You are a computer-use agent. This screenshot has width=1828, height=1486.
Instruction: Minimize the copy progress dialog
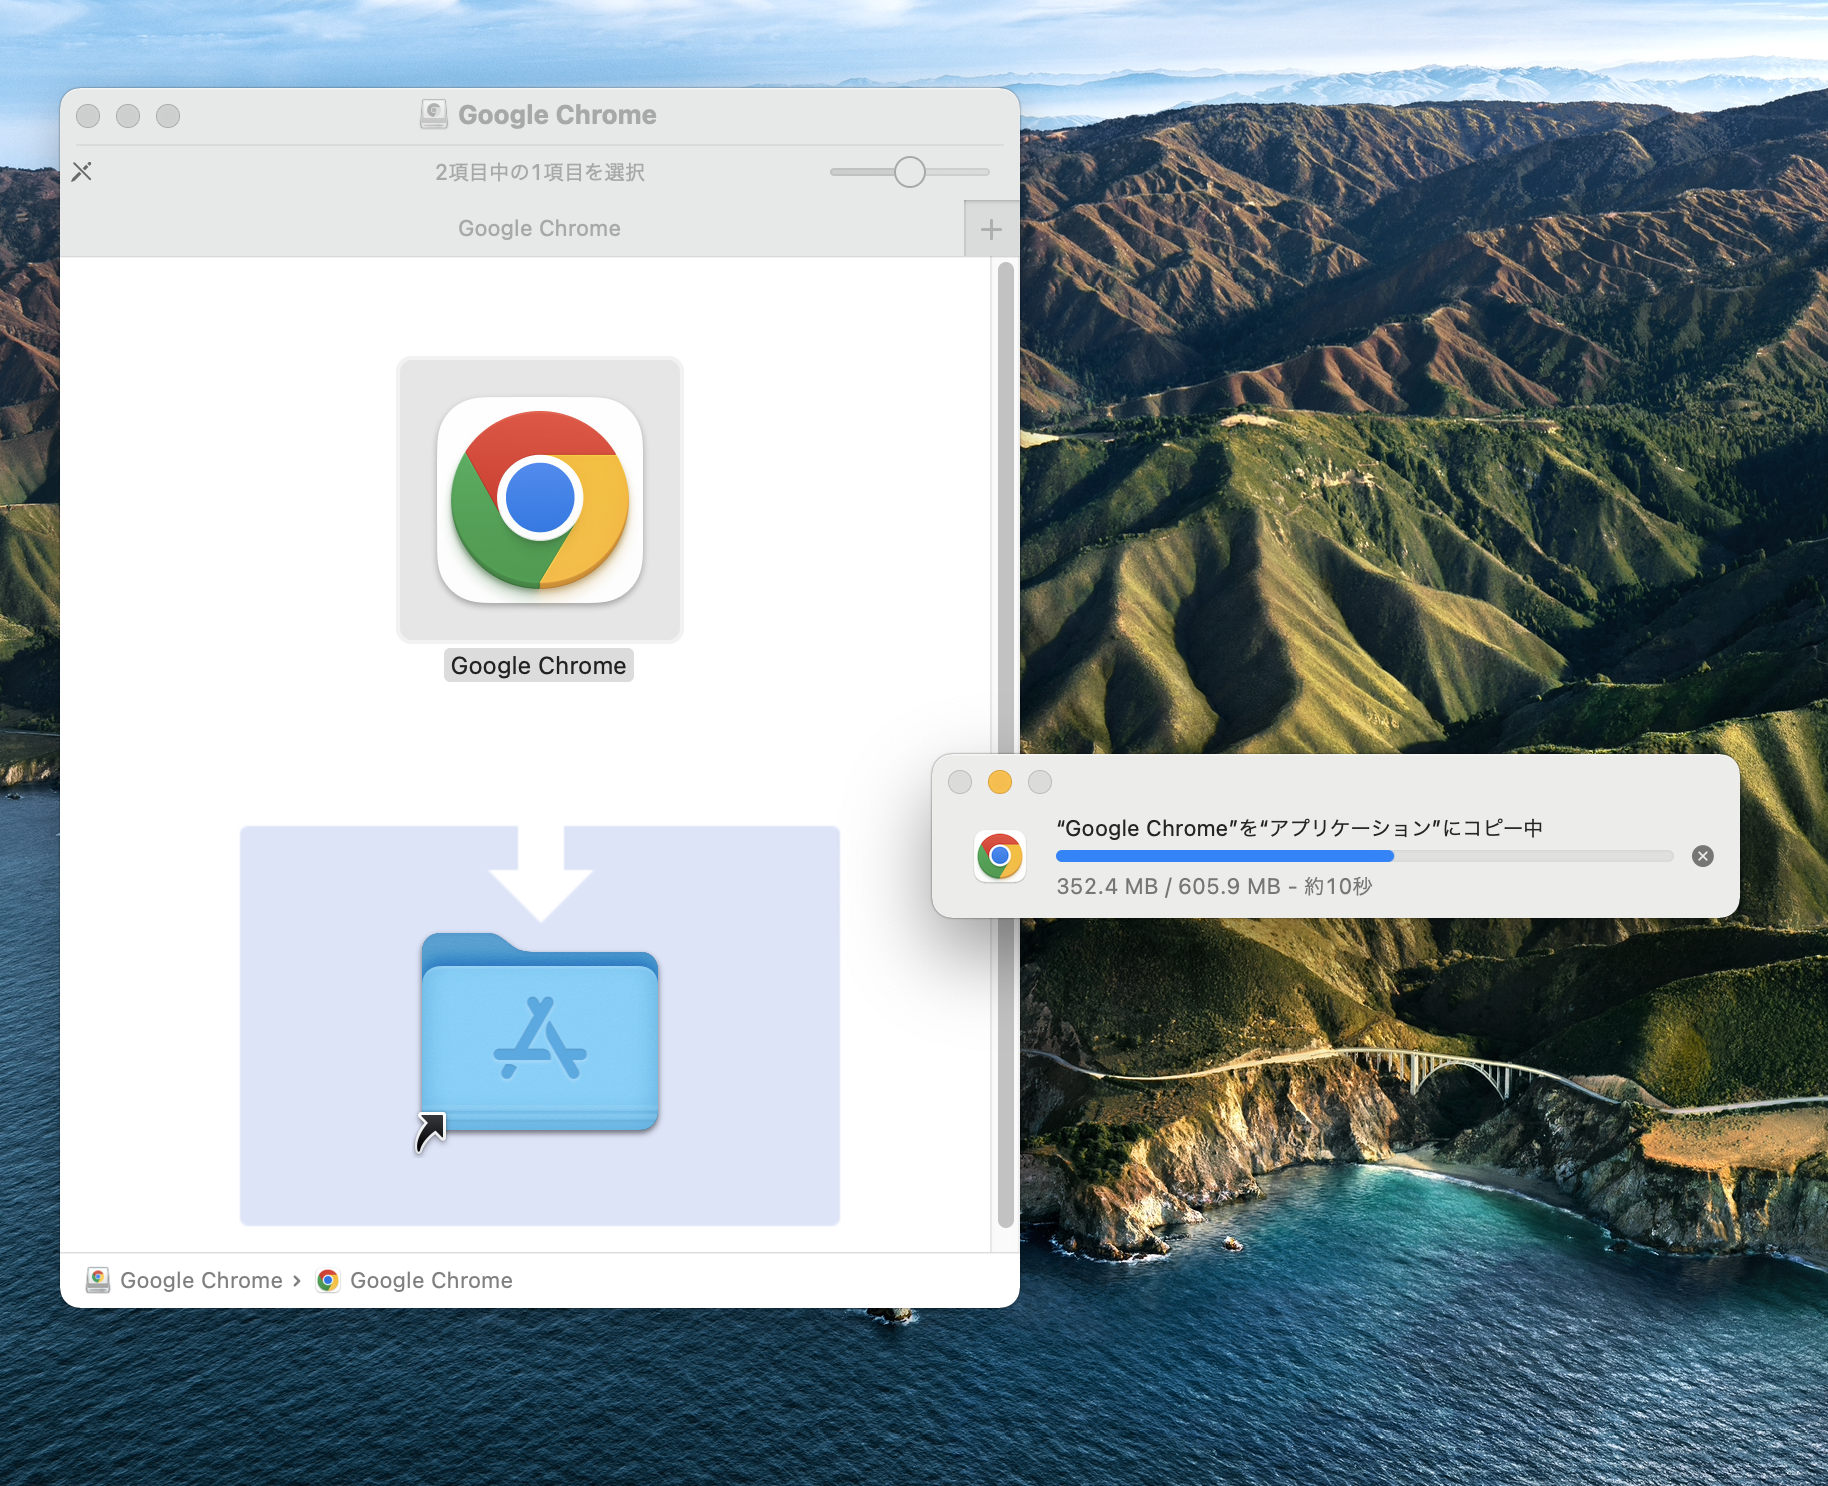(999, 782)
